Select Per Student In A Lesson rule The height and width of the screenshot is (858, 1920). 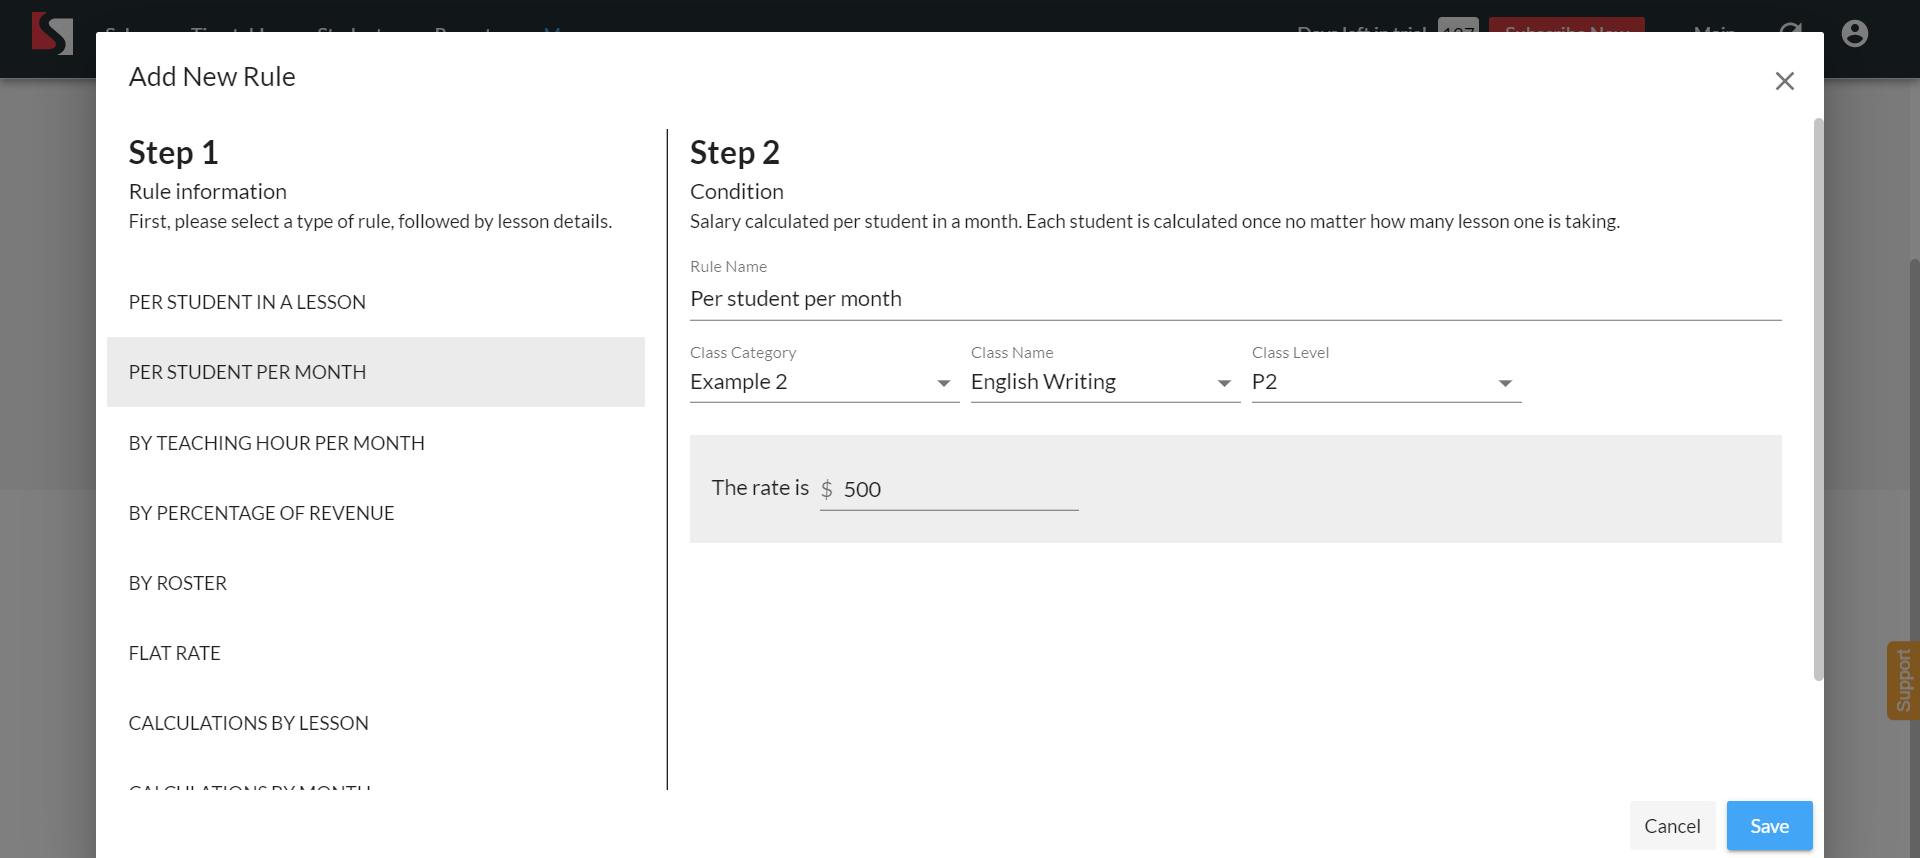click(376, 302)
